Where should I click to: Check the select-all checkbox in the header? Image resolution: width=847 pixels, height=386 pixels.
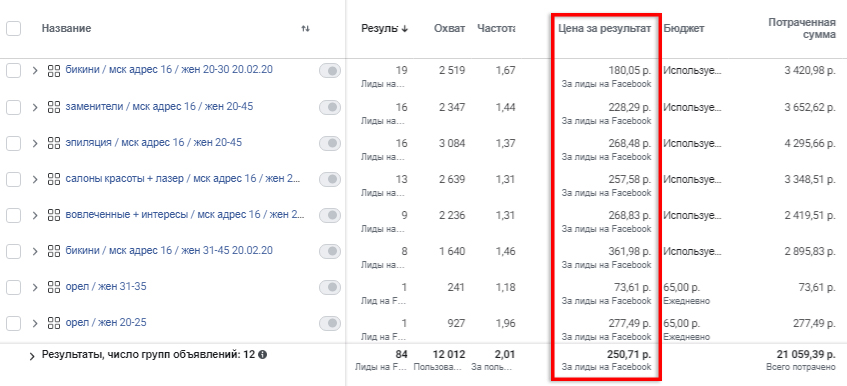pyautogui.click(x=14, y=29)
